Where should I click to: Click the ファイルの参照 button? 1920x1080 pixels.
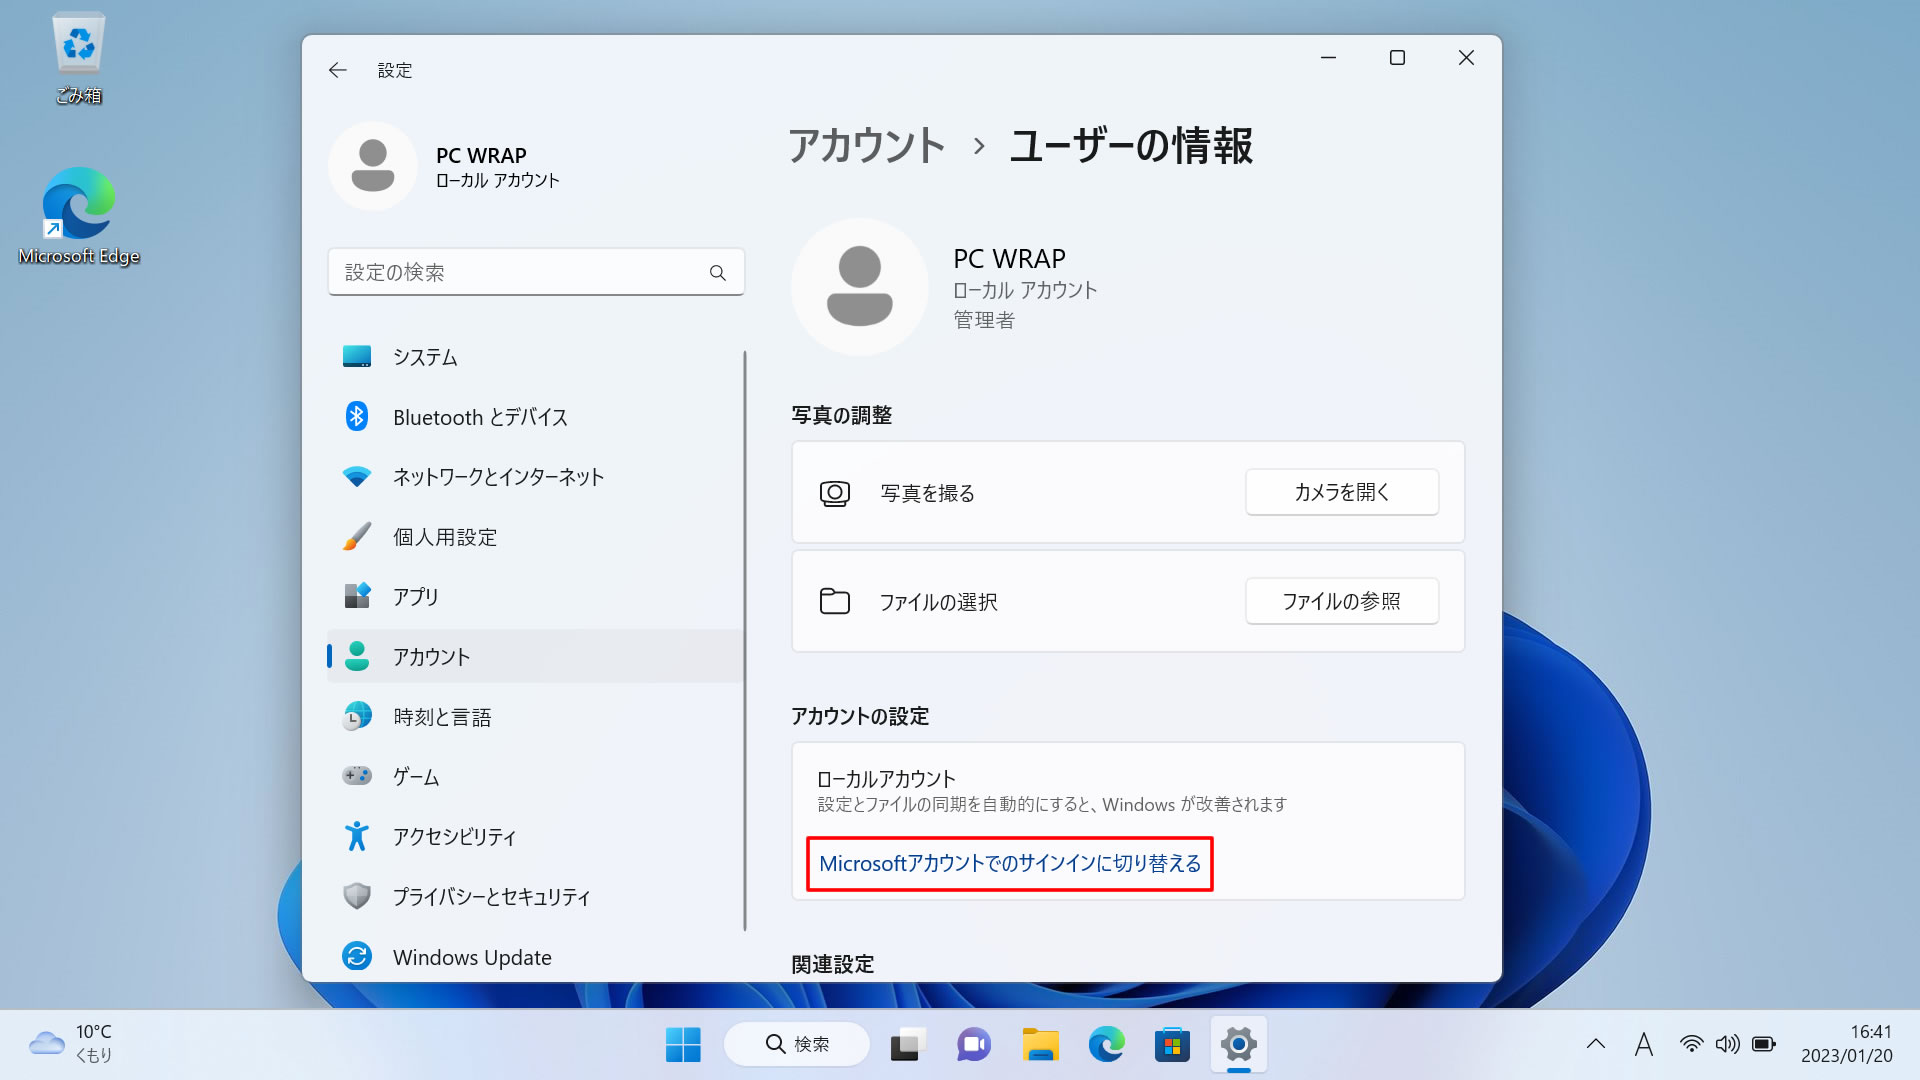tap(1342, 601)
